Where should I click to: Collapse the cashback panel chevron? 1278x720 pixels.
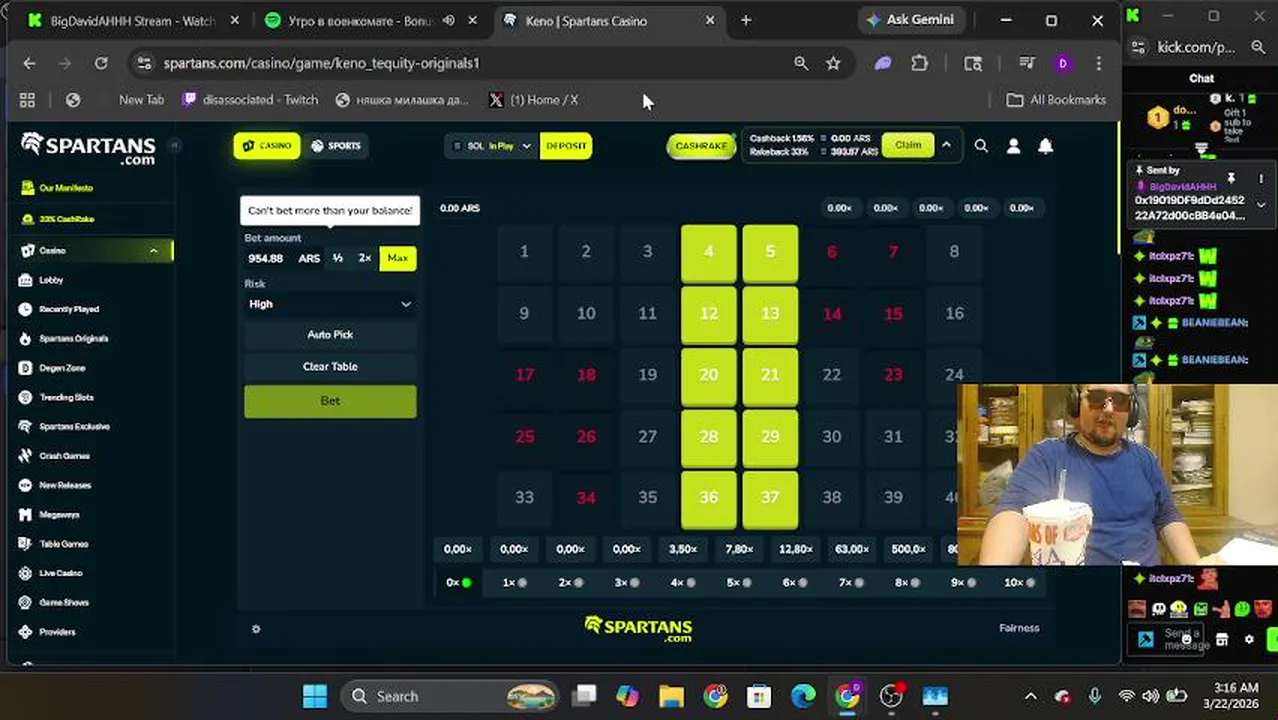tap(946, 146)
